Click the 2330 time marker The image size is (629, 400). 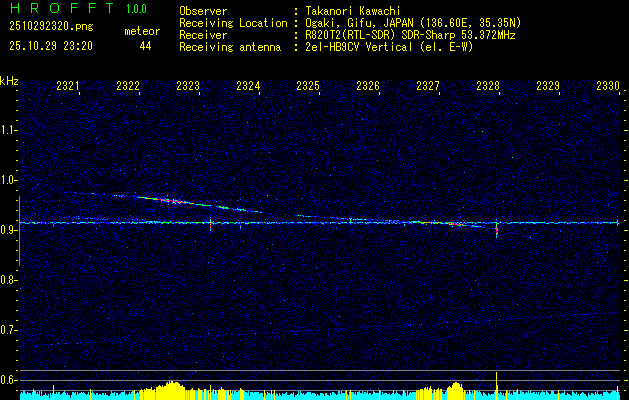pos(608,85)
